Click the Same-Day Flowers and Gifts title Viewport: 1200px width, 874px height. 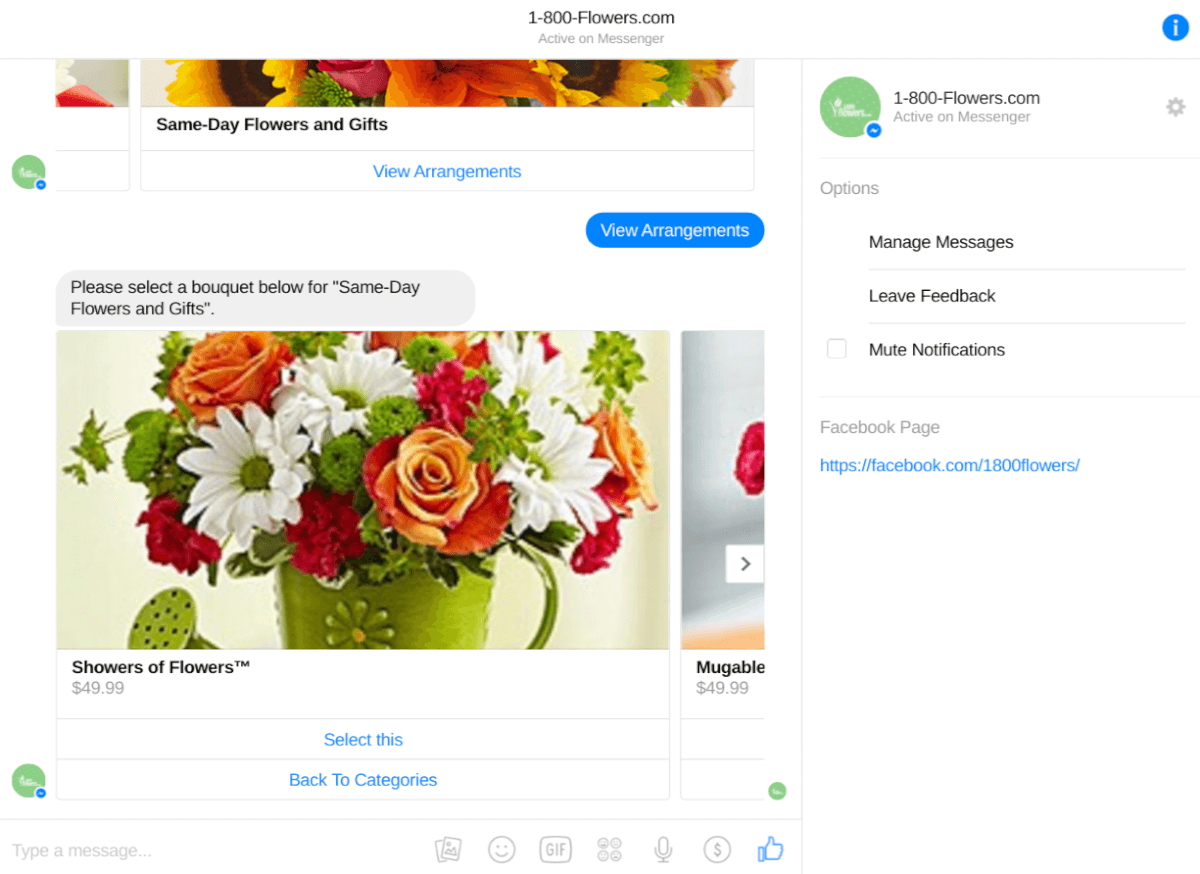[x=272, y=125]
